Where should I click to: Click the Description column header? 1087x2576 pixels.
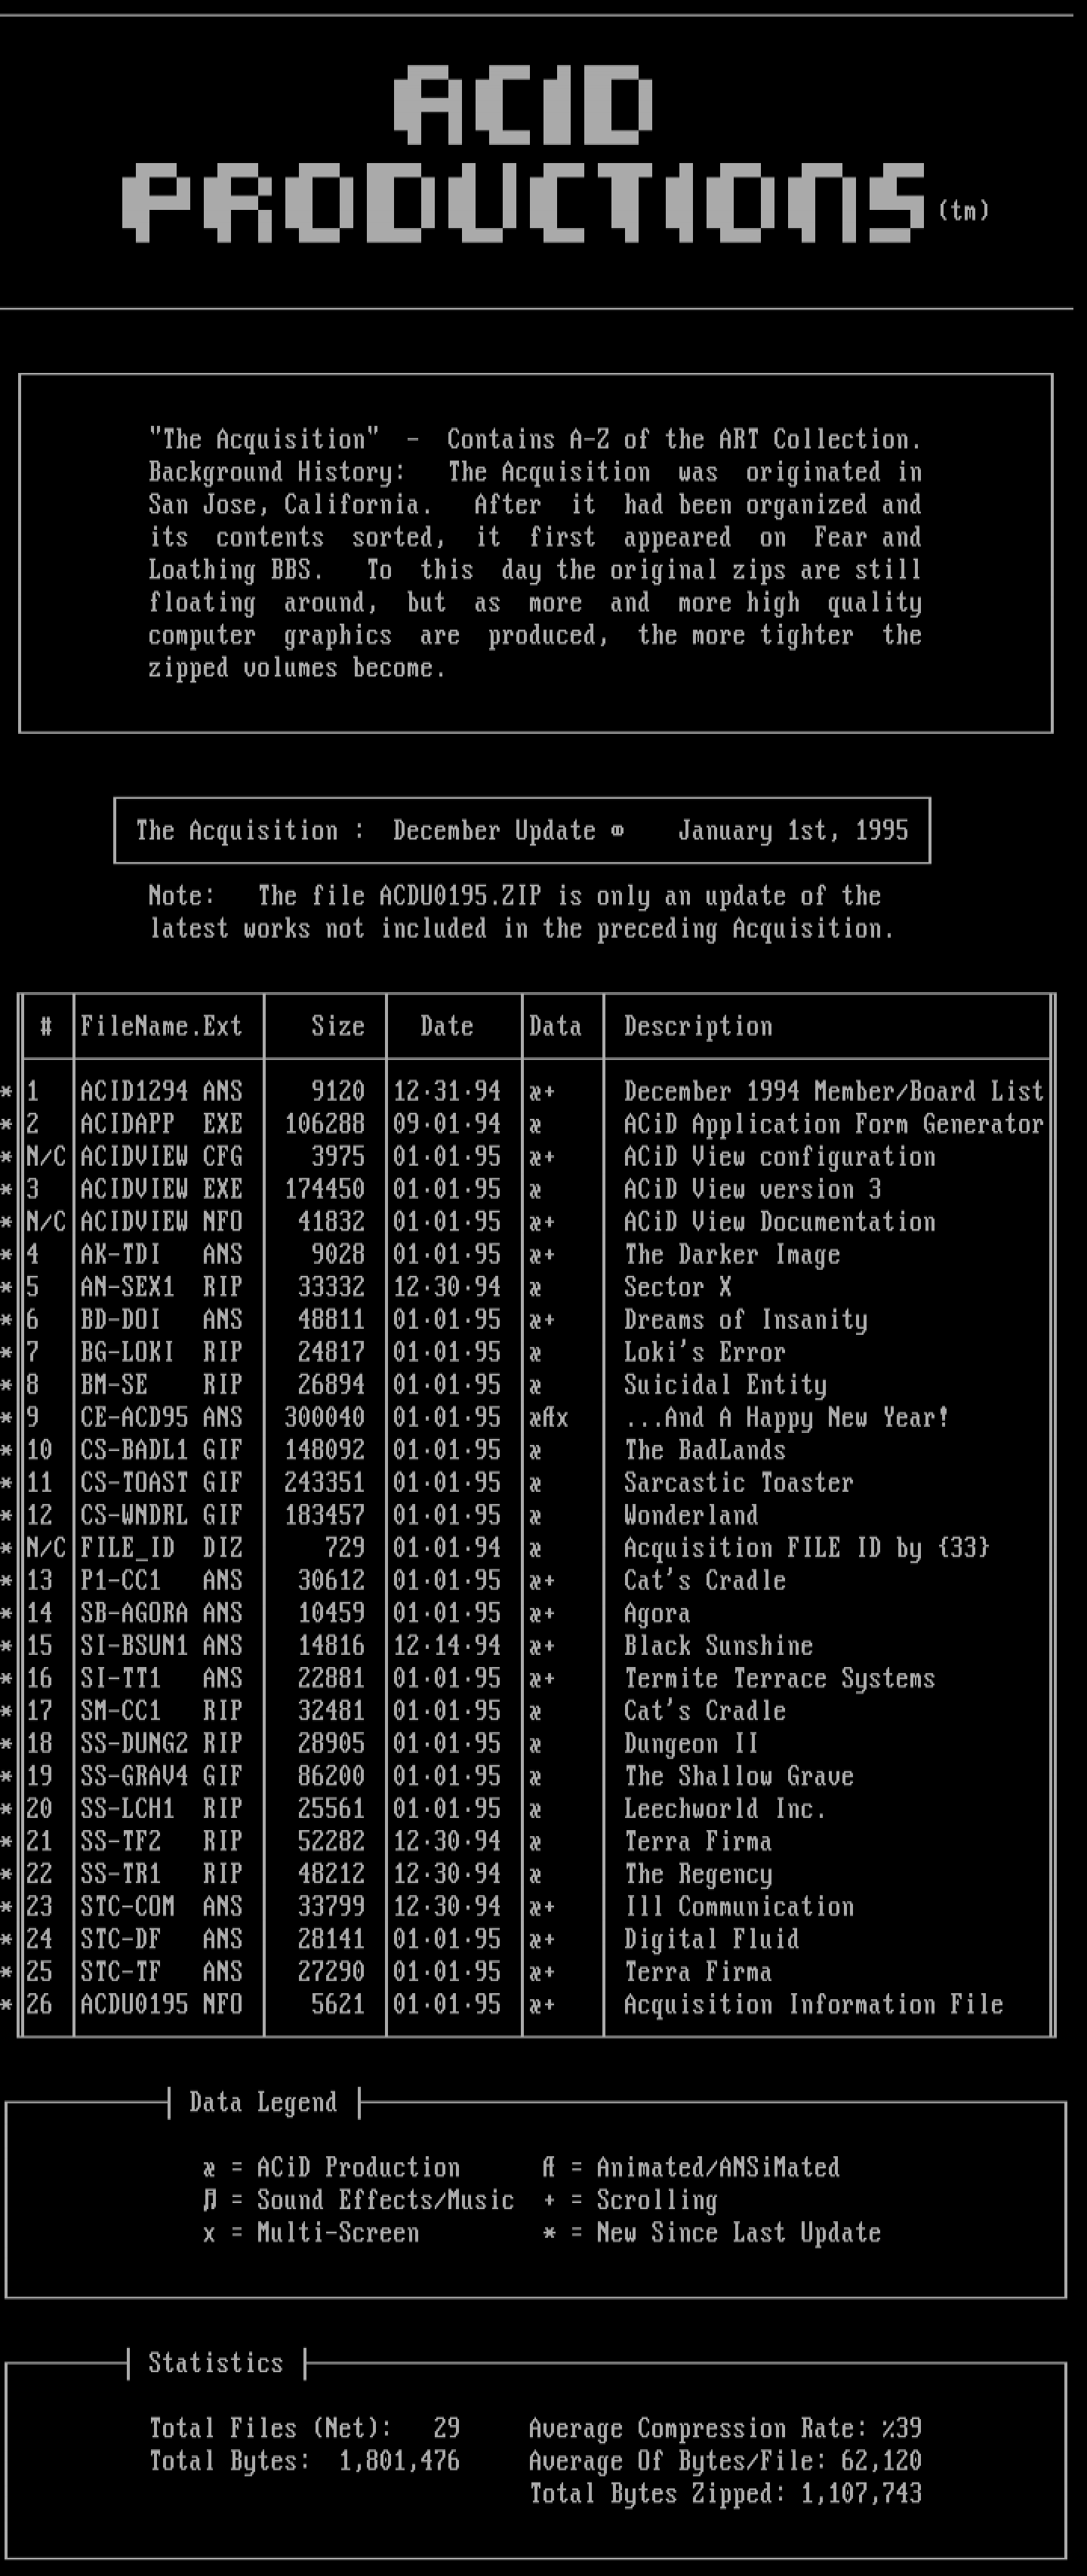(698, 1026)
